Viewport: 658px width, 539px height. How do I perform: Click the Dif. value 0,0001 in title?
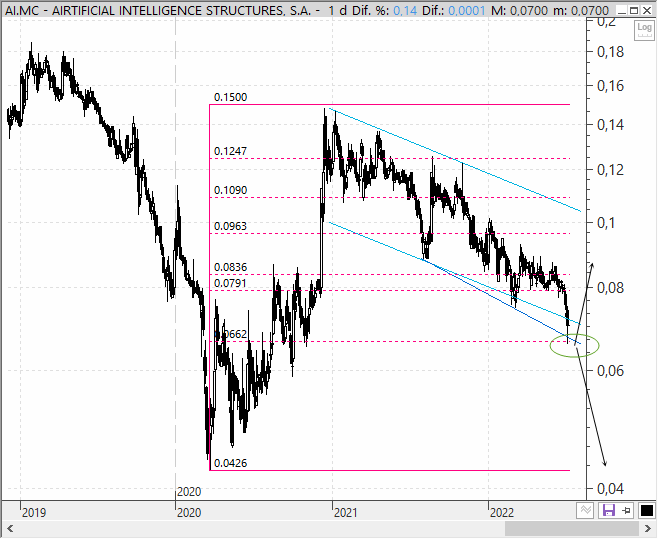coord(467,10)
